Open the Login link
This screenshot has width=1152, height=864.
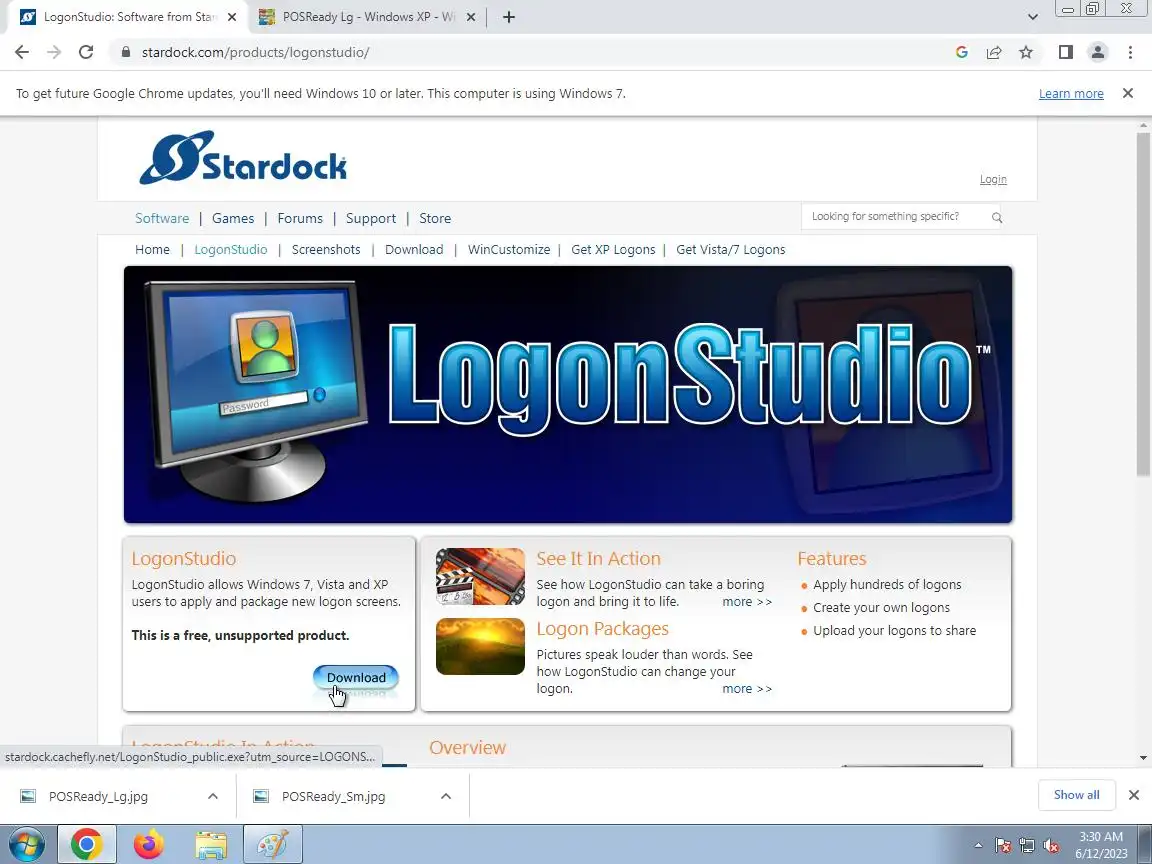click(x=993, y=179)
